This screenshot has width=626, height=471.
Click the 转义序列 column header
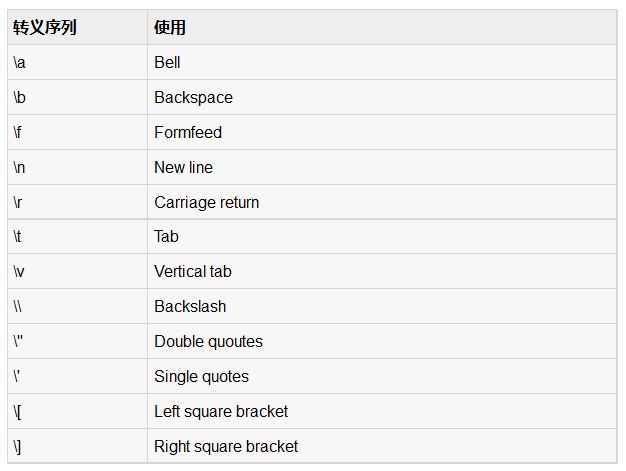[x=45, y=27]
